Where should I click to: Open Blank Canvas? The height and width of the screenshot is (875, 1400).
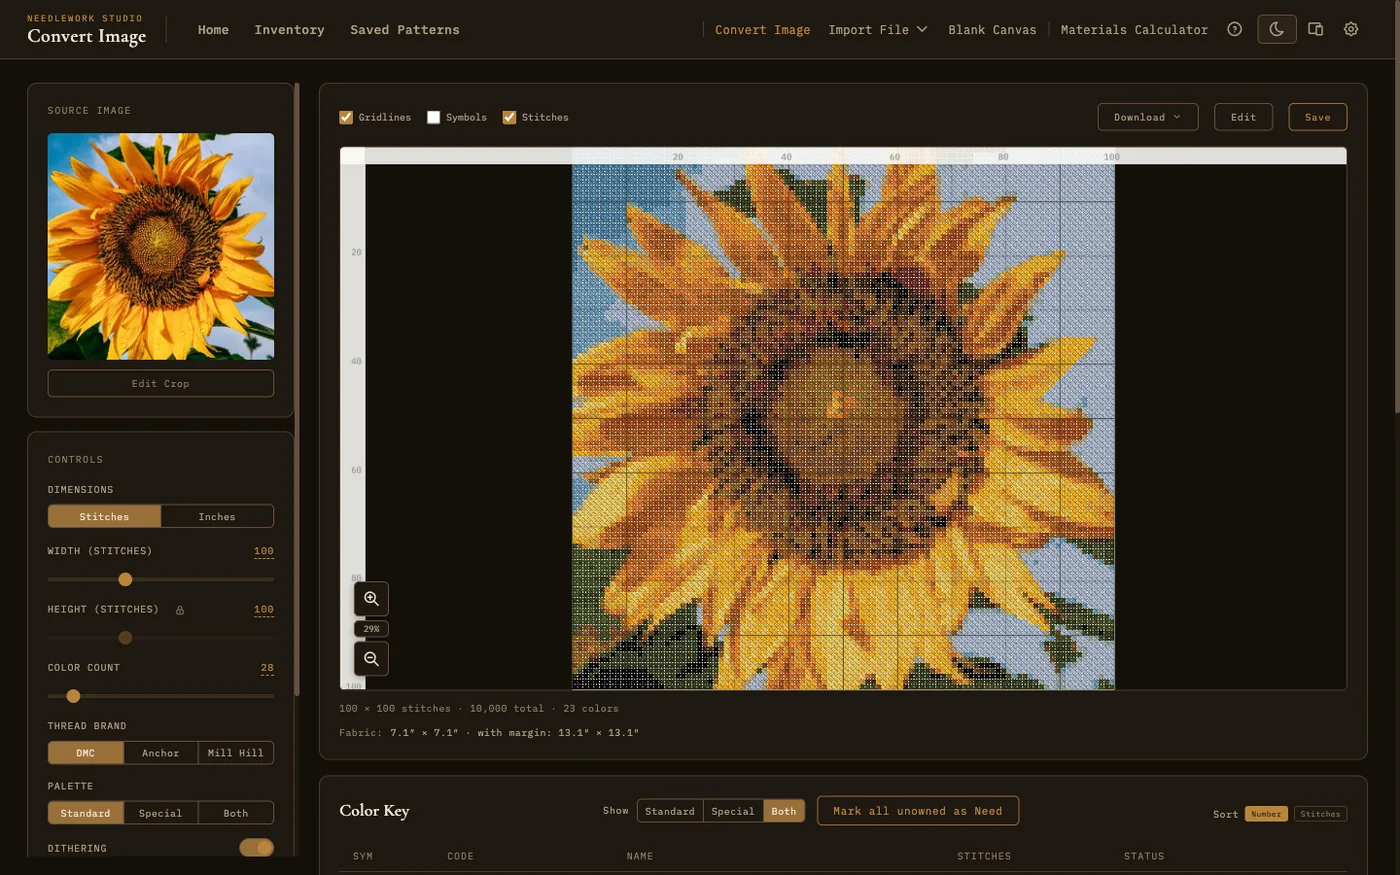coord(992,30)
